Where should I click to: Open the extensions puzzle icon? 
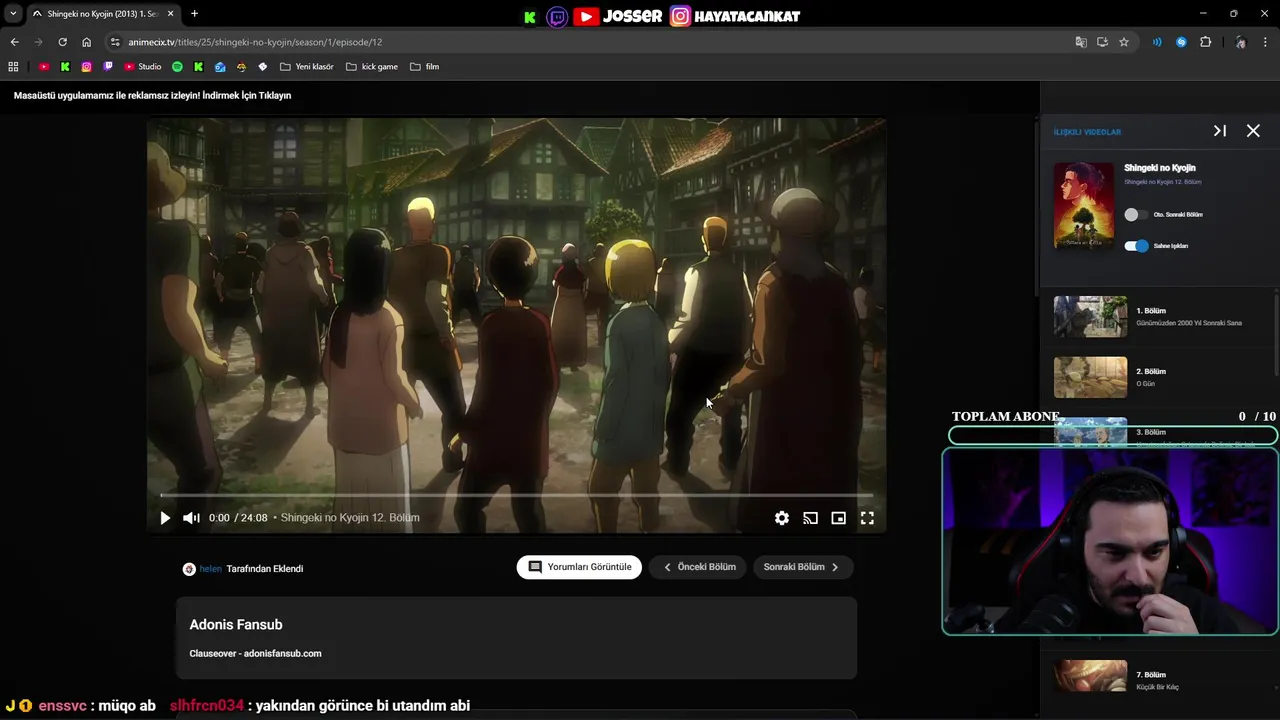1205,42
